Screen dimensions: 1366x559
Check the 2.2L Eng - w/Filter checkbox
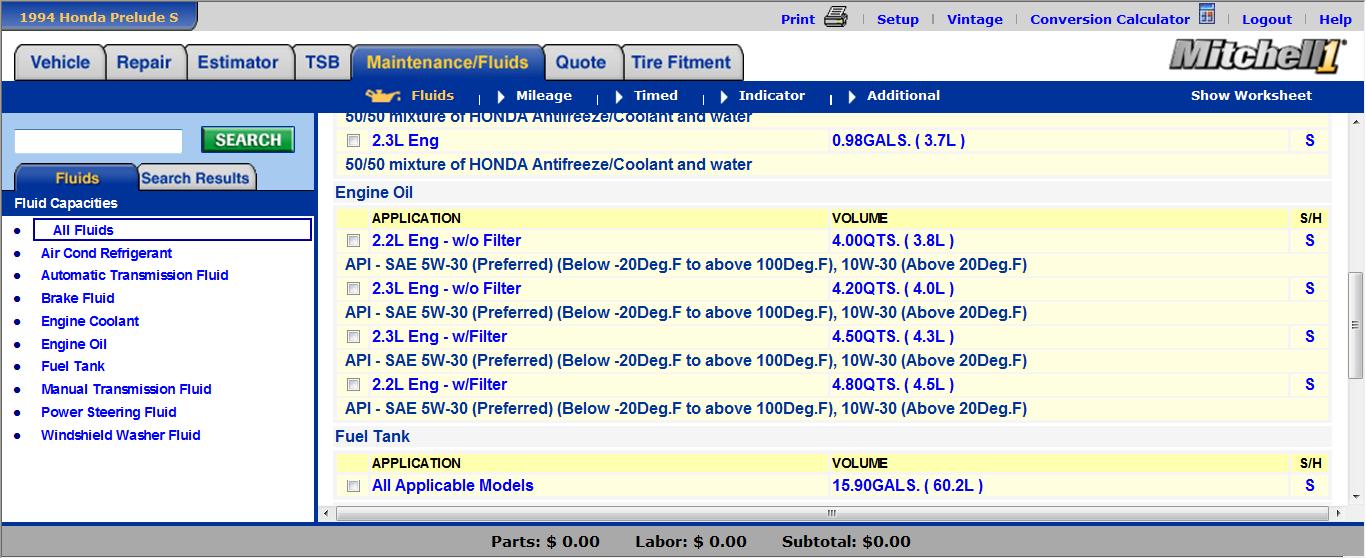[353, 385]
